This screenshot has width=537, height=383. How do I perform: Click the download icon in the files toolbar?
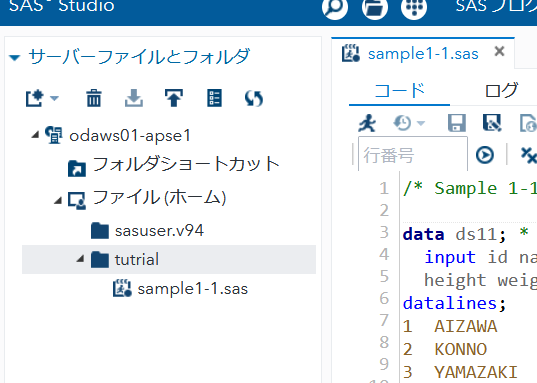click(134, 98)
